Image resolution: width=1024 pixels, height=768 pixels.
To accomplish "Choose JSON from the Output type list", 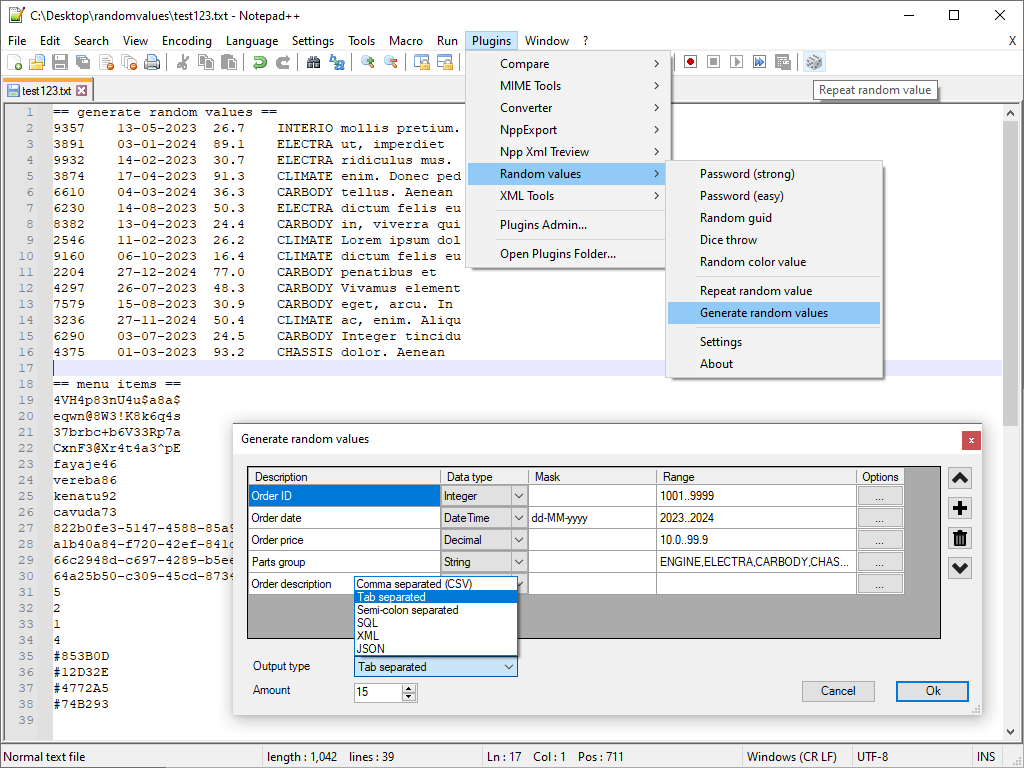I will click(371, 649).
